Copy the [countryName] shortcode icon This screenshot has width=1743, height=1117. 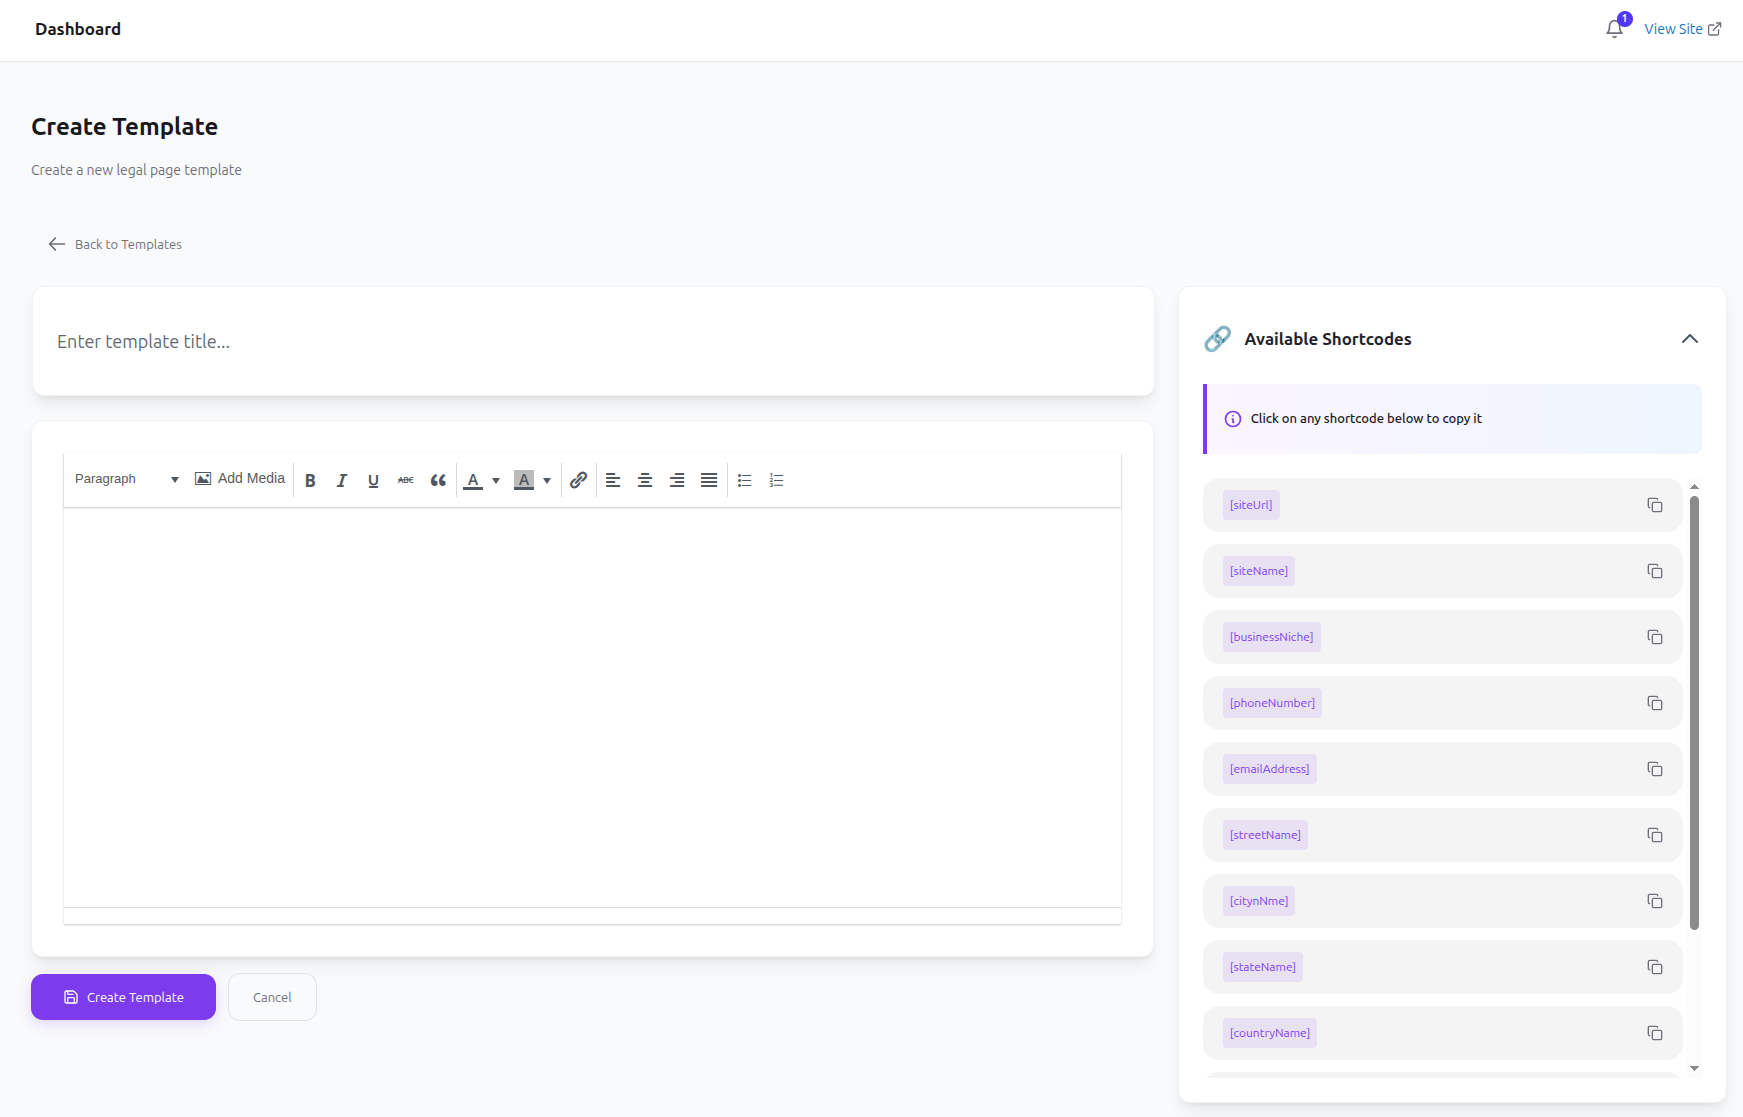click(x=1655, y=1033)
